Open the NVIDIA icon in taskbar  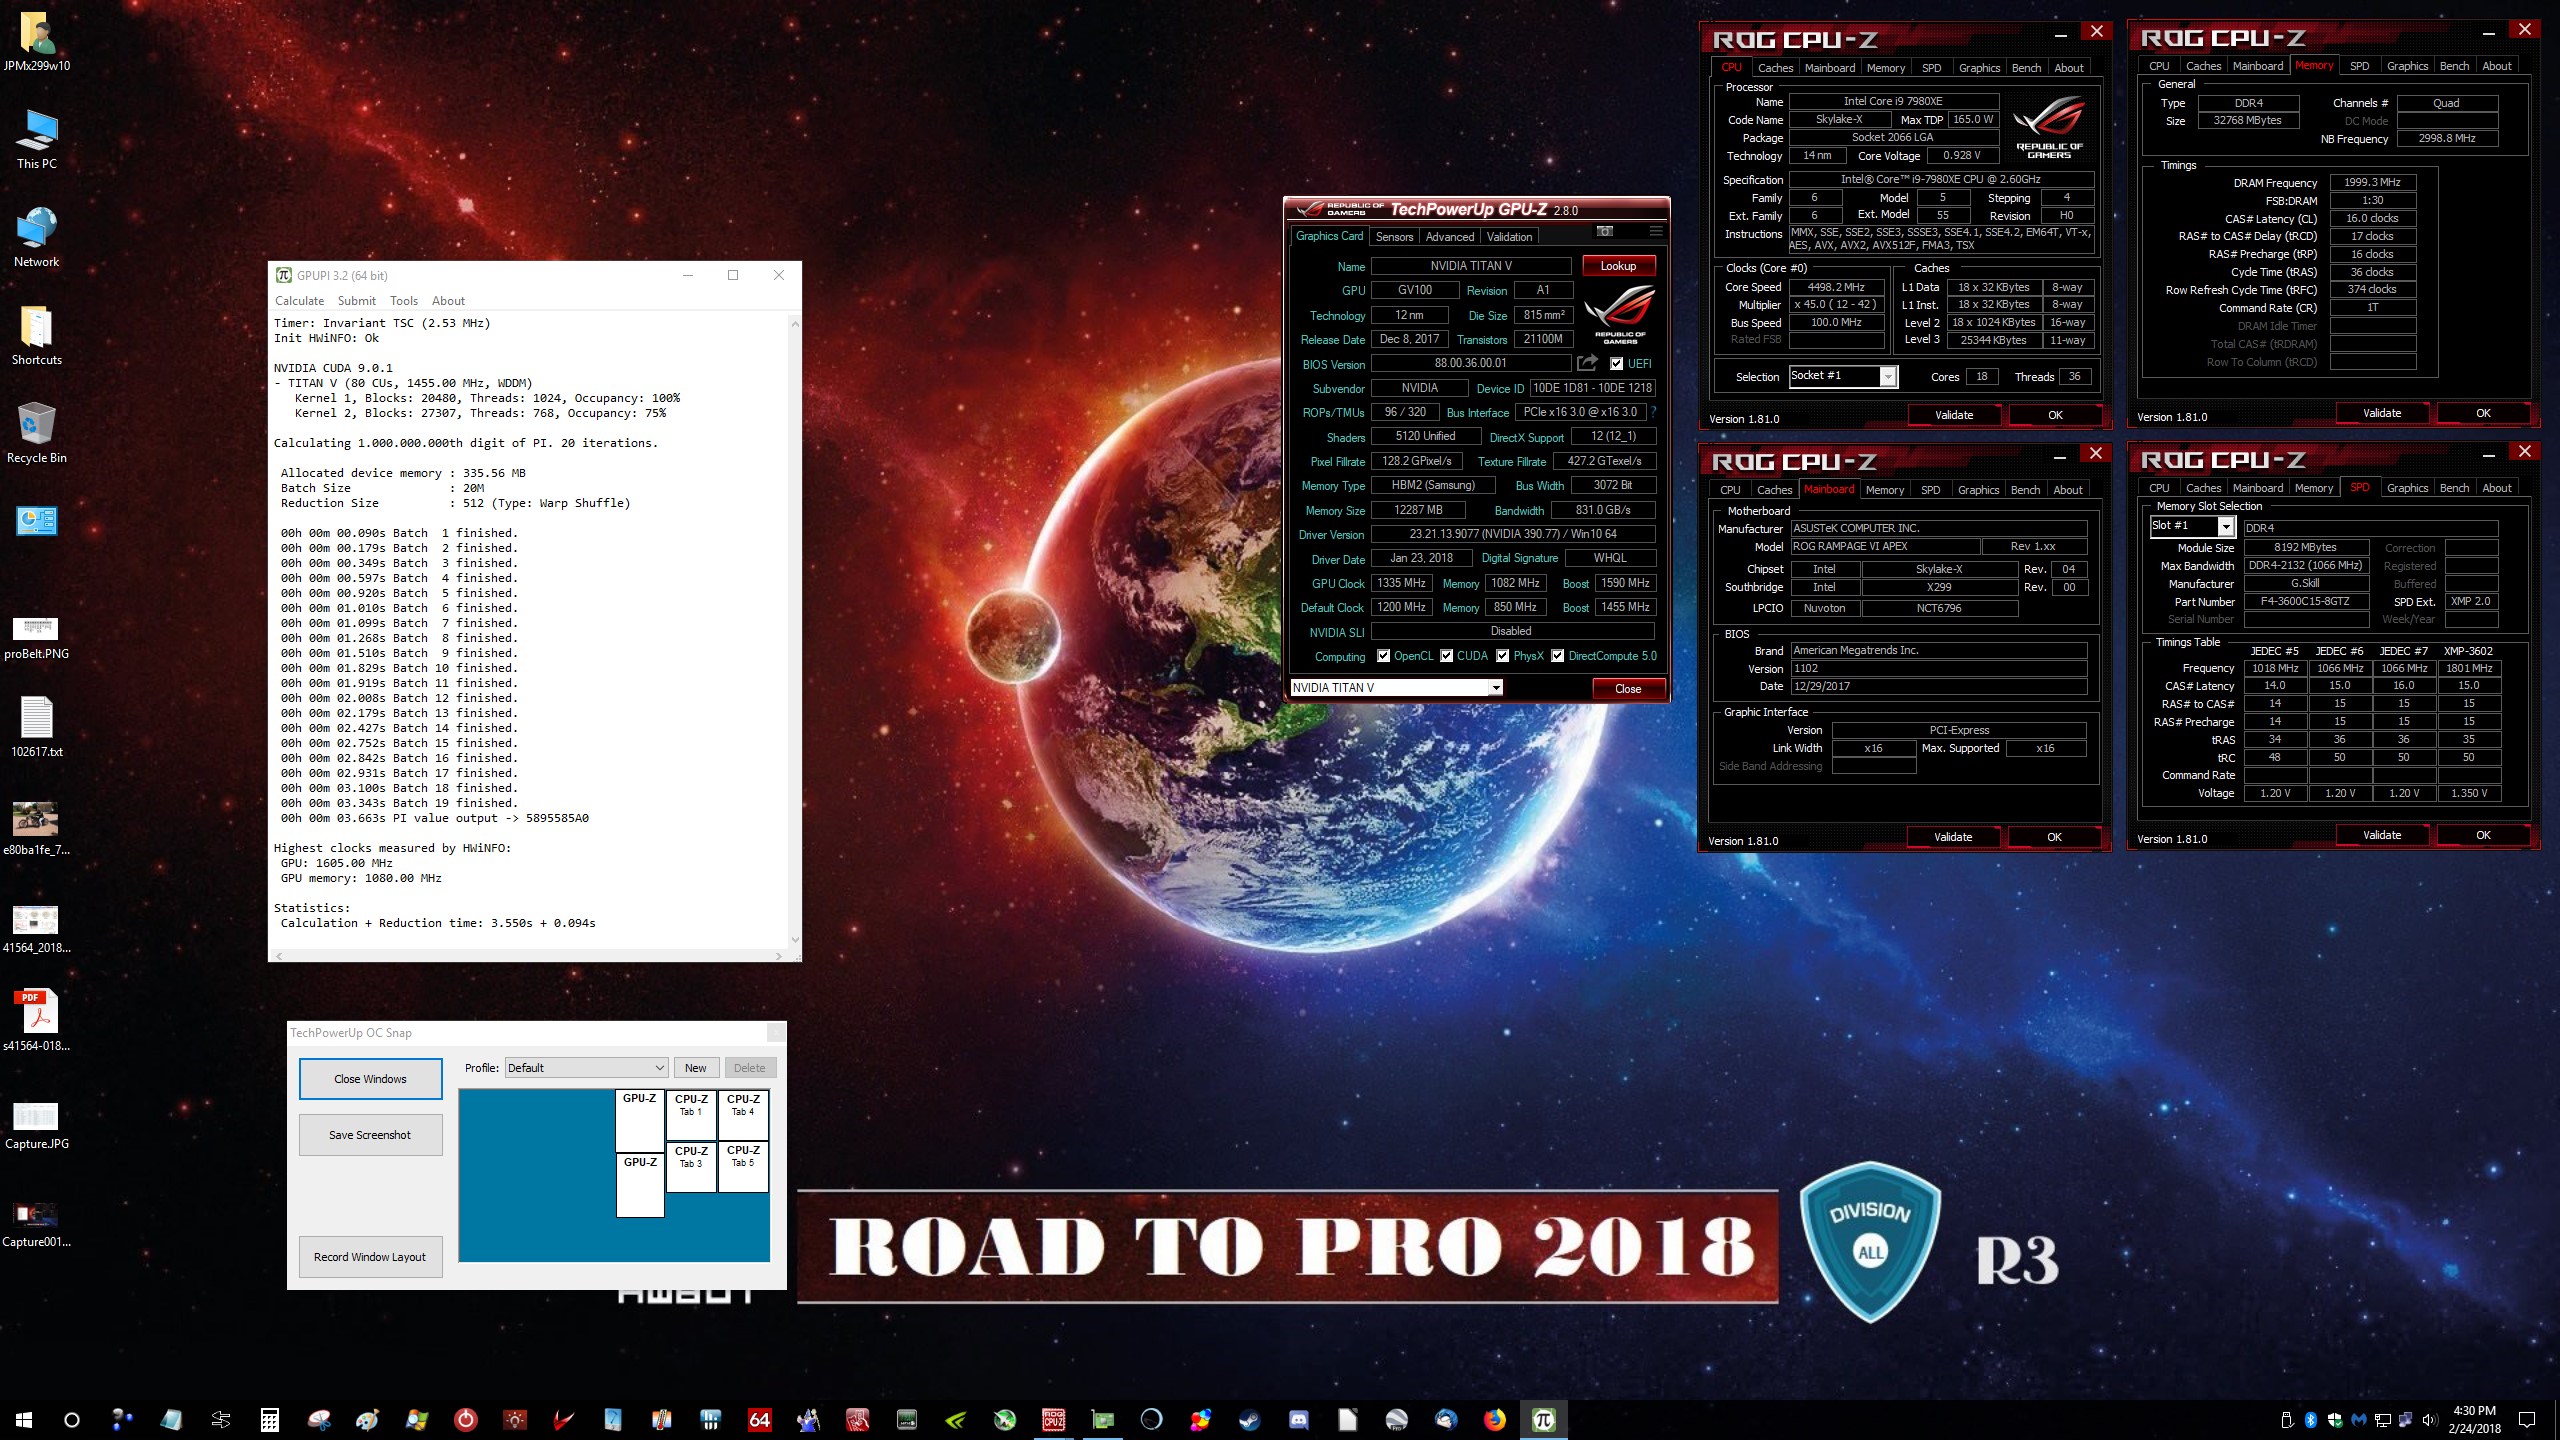pos(956,1419)
